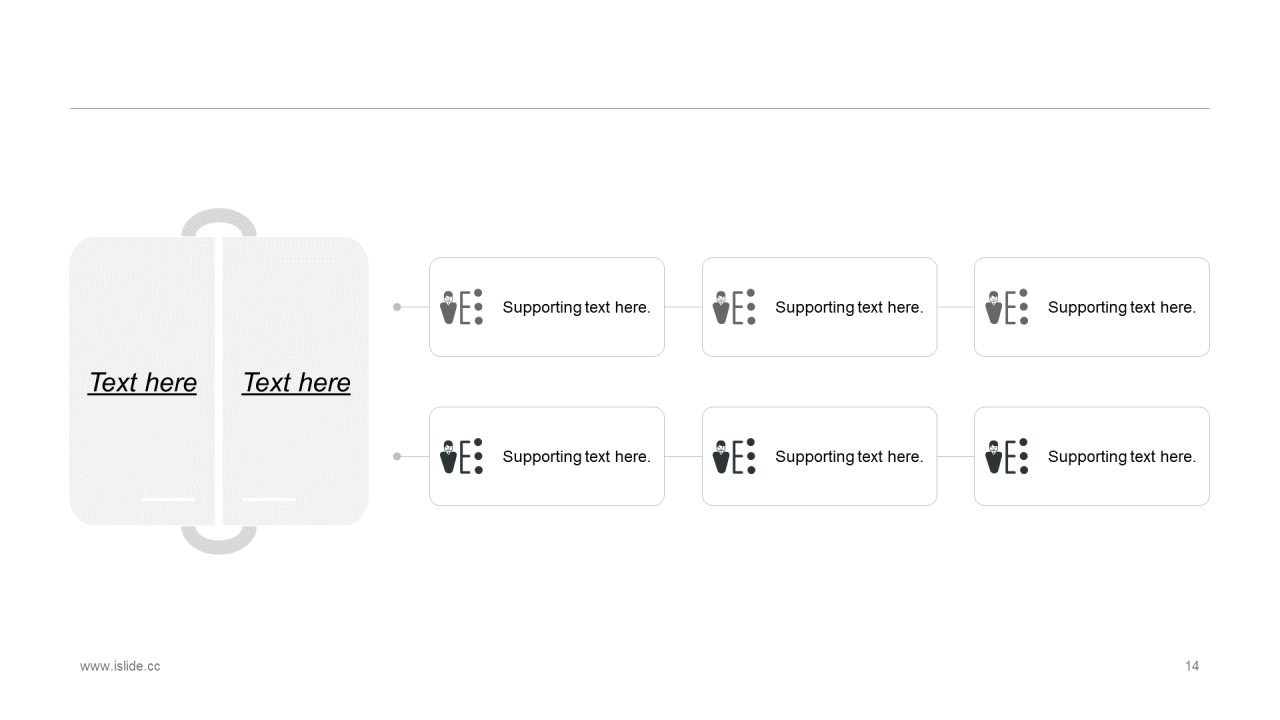Select the left underlined "Text here" heading
The image size is (1280, 720).
tap(142, 383)
